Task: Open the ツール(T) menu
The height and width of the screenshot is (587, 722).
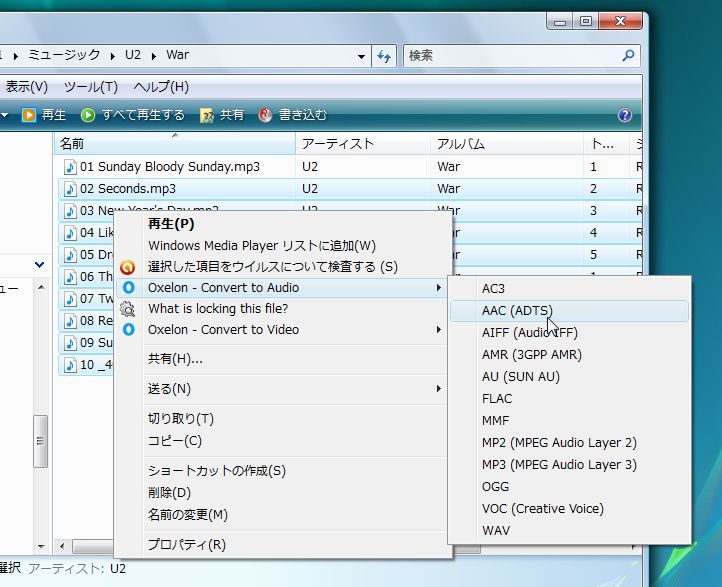Action: [91, 87]
